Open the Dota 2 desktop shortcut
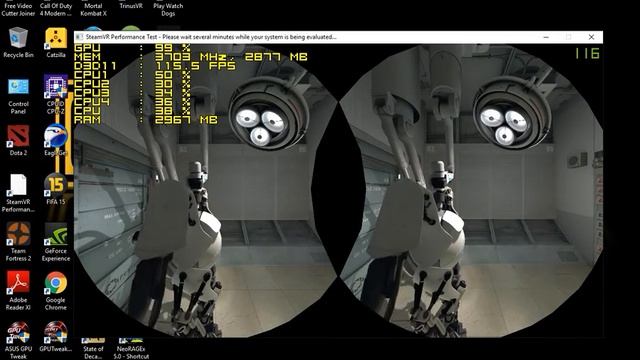This screenshot has height=360, width=640. 18,140
